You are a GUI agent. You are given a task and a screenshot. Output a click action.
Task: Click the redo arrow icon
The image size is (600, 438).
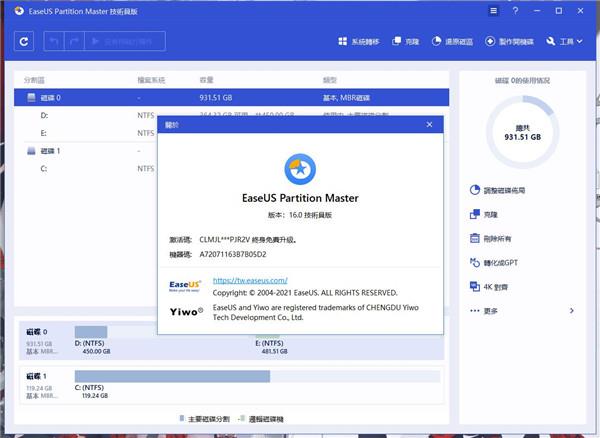pos(74,41)
